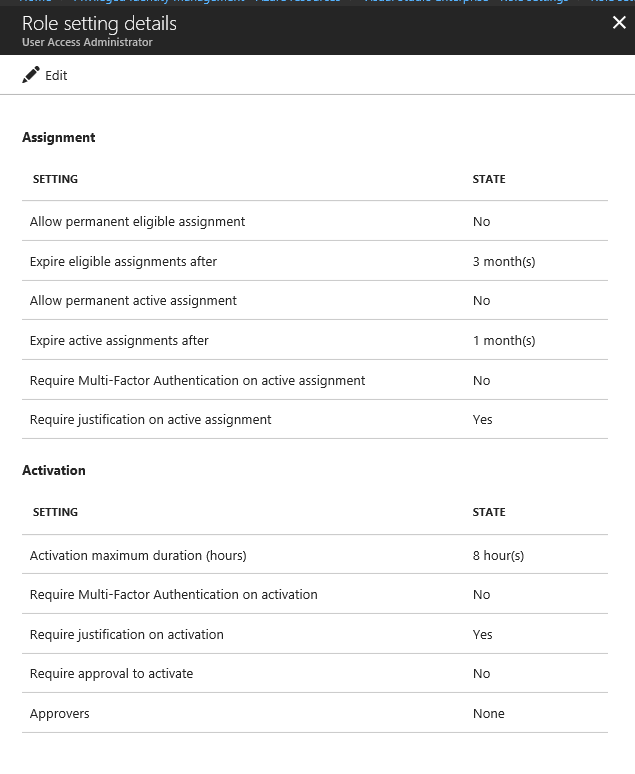The height and width of the screenshot is (774, 635).
Task: Click the Activation section heading
Action: tap(54, 470)
